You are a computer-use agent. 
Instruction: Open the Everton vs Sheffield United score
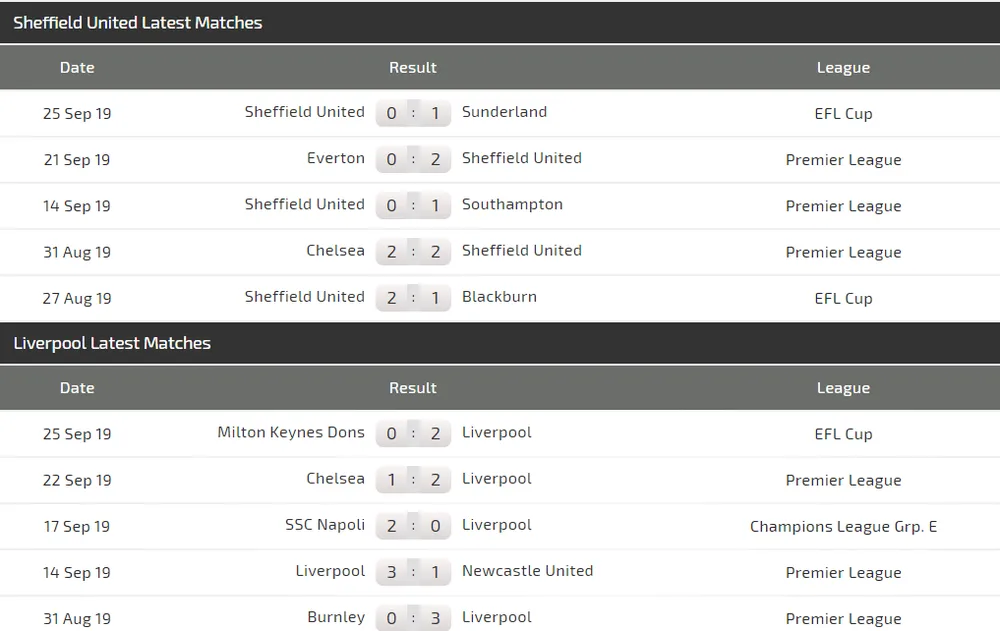tap(413, 159)
